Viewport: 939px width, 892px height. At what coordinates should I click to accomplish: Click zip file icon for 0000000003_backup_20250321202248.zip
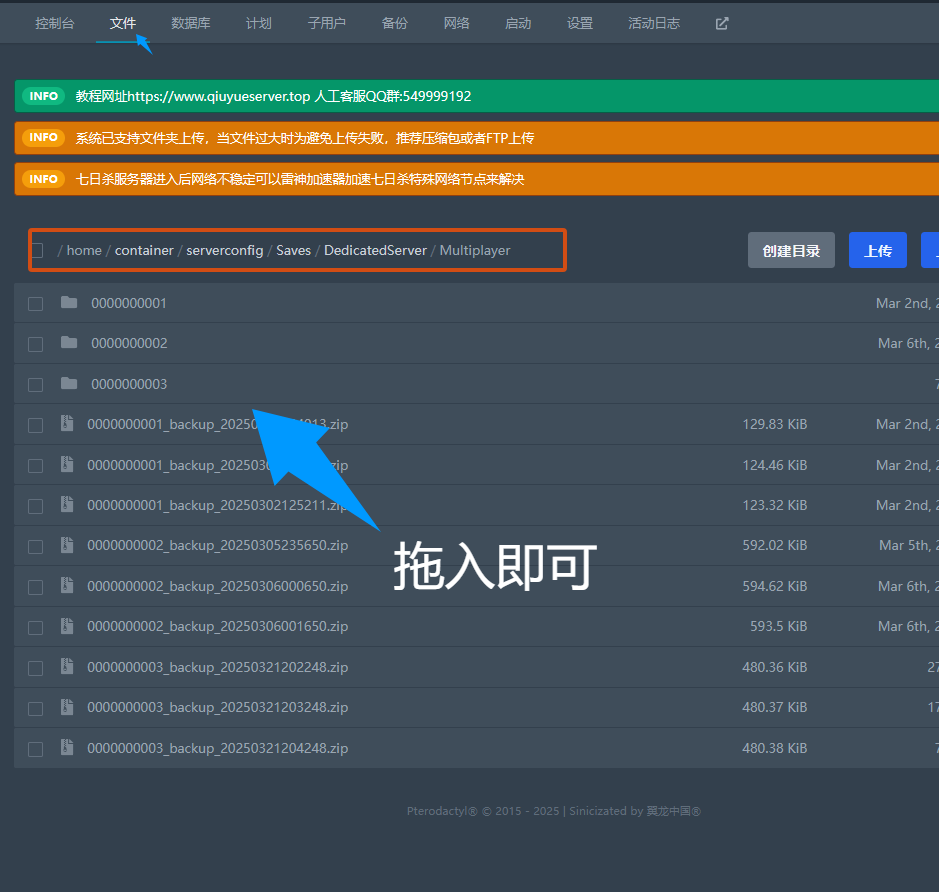click(x=67, y=666)
